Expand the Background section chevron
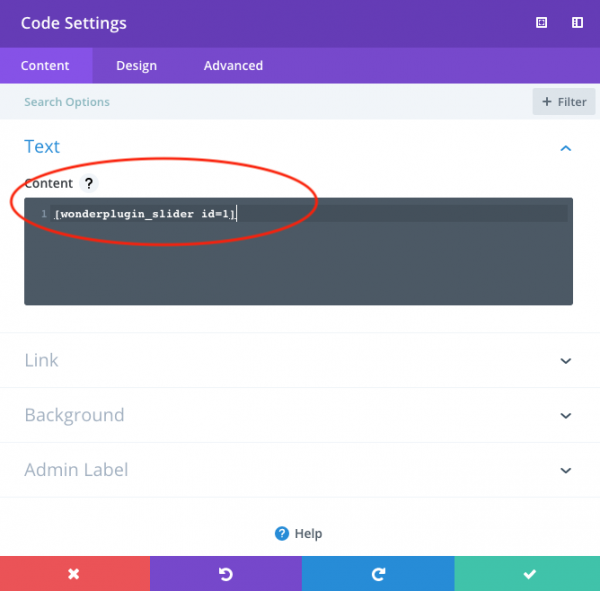 [565, 416]
